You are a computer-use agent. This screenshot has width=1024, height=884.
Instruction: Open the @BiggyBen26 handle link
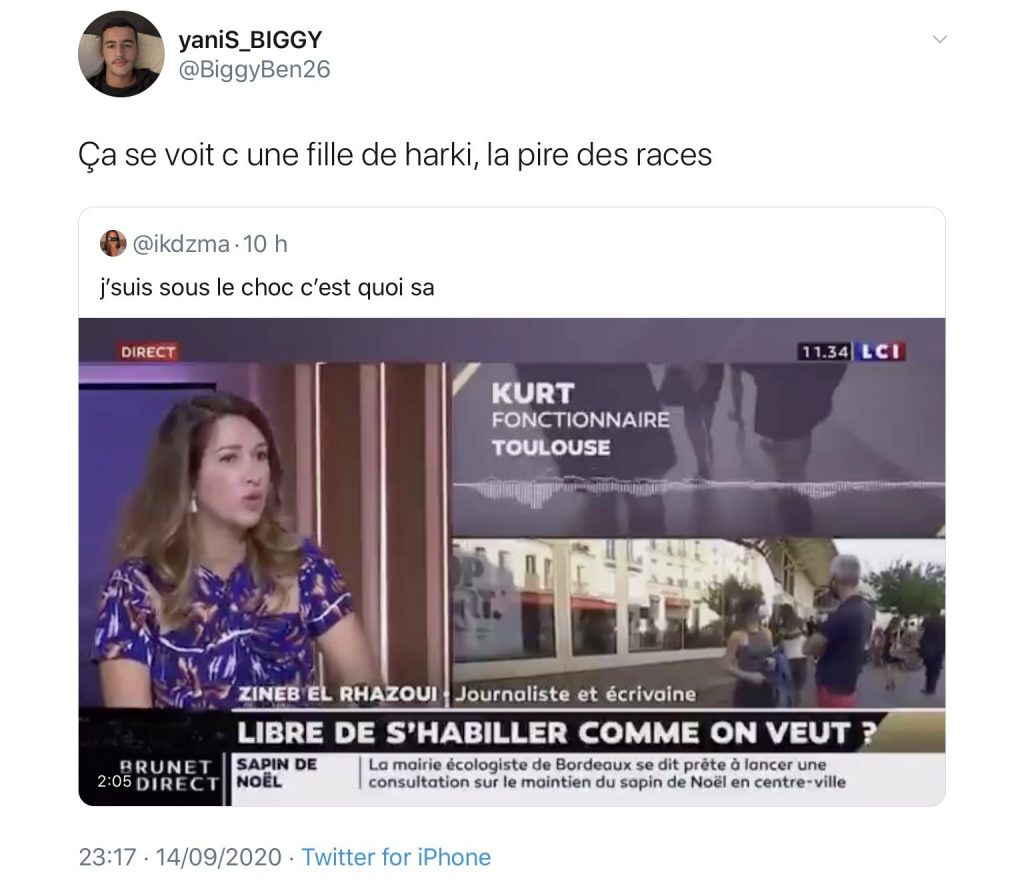pos(254,69)
